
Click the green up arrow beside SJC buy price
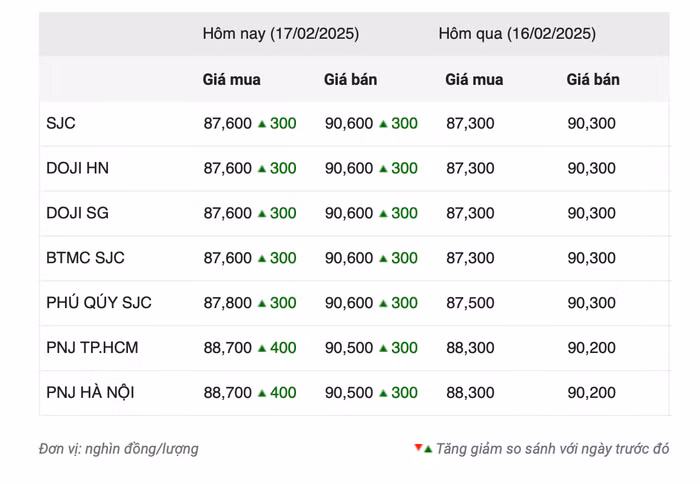(262, 124)
